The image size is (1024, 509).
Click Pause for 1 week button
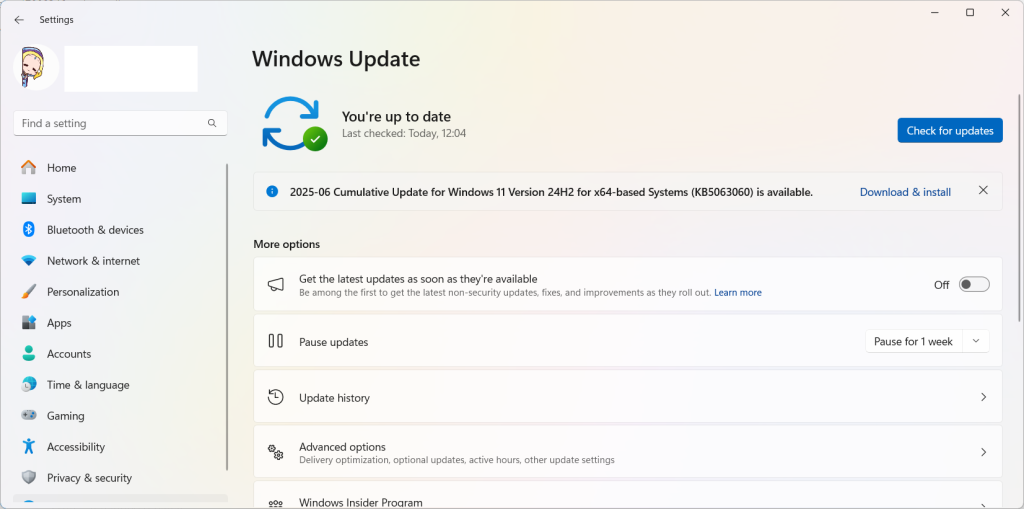[x=913, y=342]
